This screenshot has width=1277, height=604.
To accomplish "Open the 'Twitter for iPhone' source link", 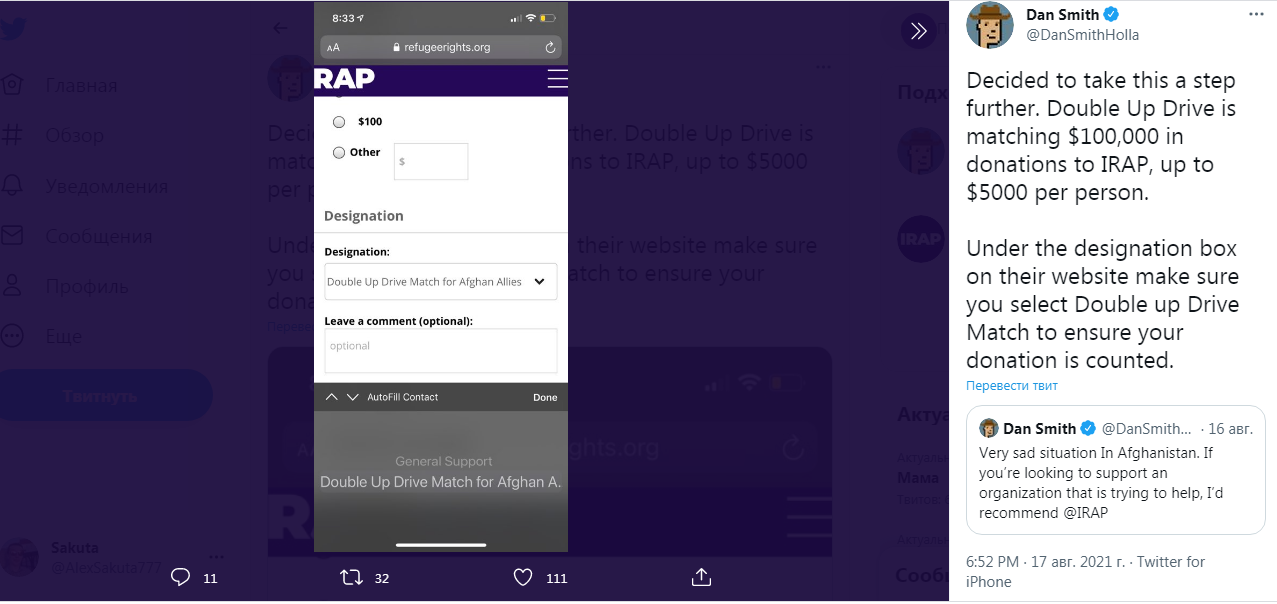I will (1086, 572).
